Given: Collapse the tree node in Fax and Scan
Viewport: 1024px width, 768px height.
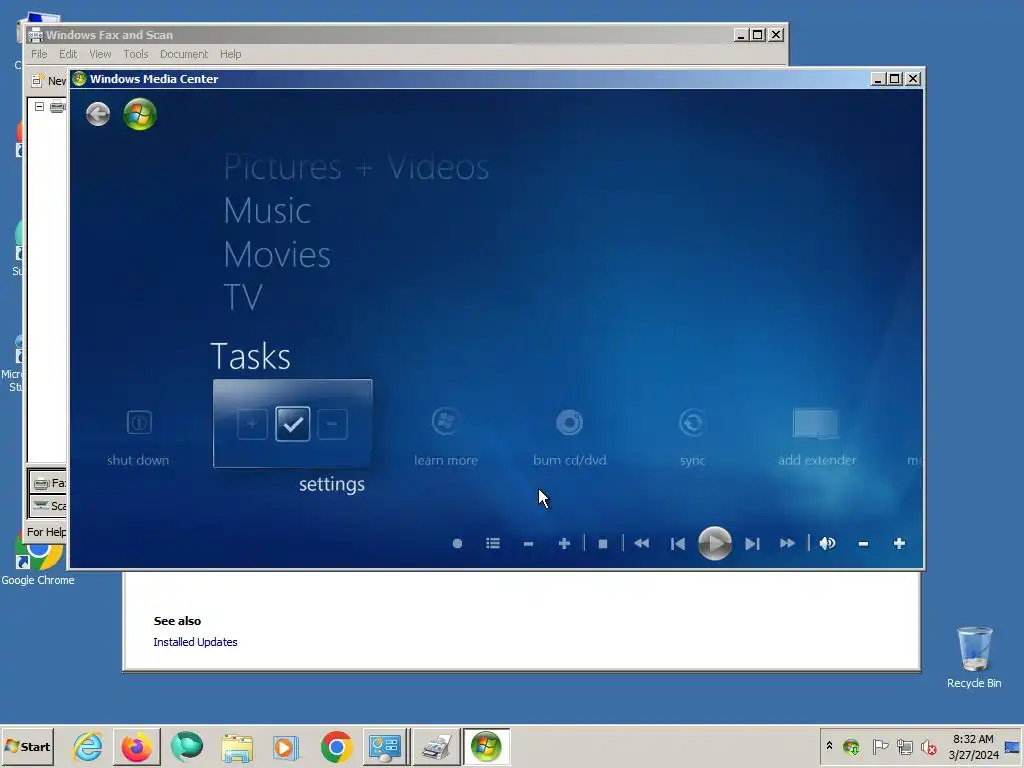Looking at the screenshot, I should pyautogui.click(x=39, y=106).
